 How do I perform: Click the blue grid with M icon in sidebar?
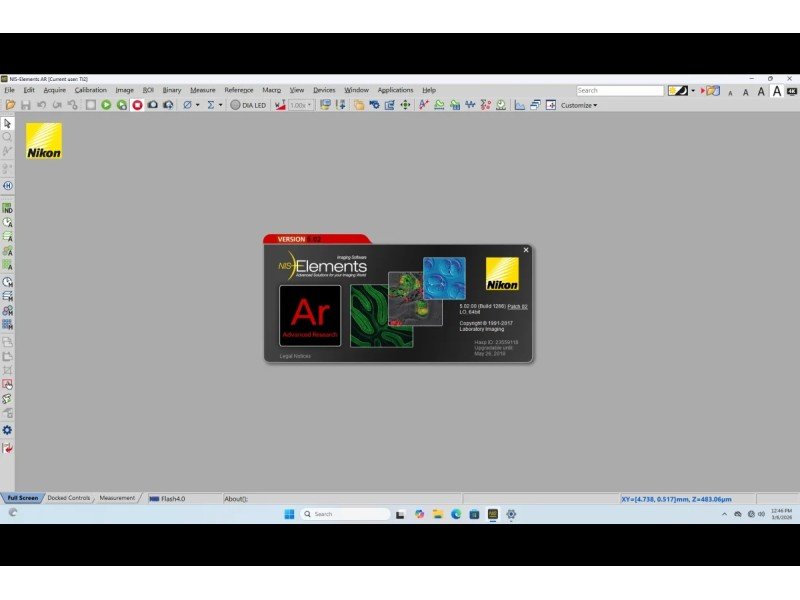[x=7, y=324]
